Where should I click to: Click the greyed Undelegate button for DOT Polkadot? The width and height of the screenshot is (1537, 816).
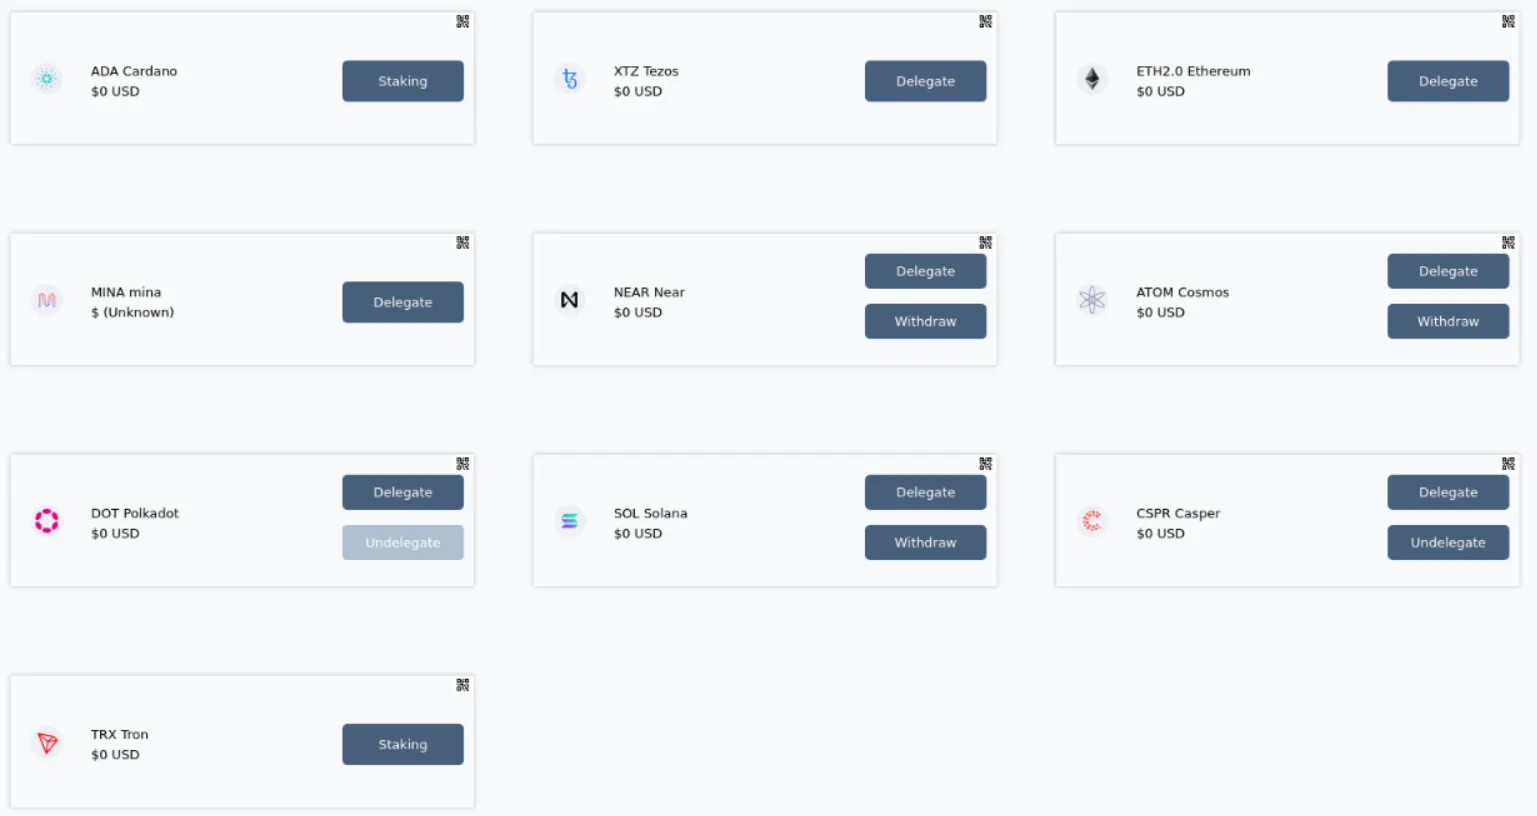(403, 542)
